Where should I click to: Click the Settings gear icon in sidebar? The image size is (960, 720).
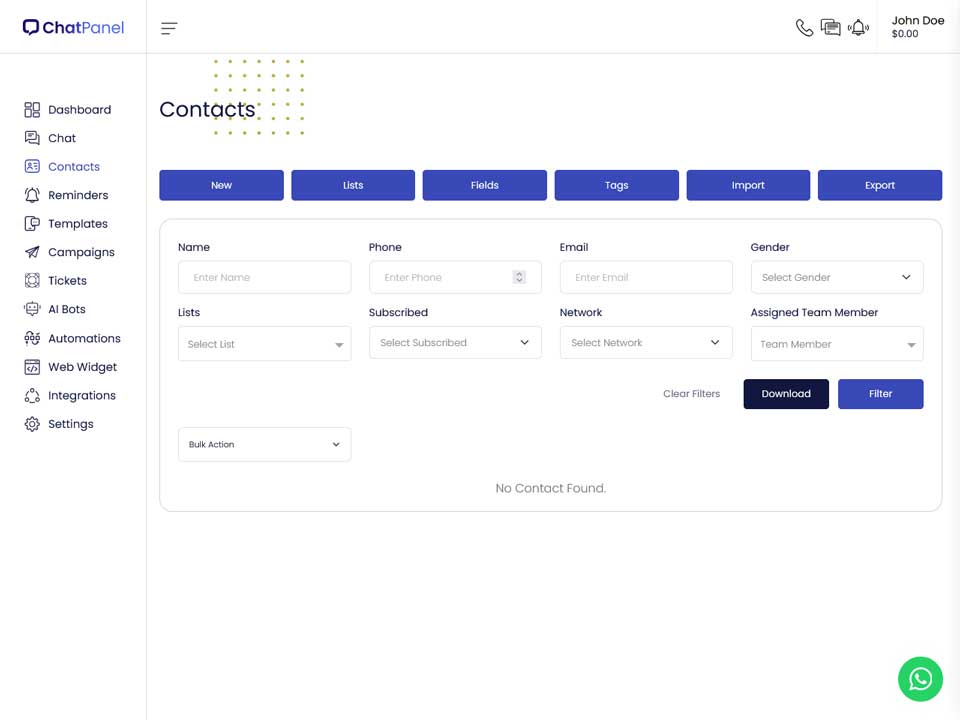click(x=32, y=424)
